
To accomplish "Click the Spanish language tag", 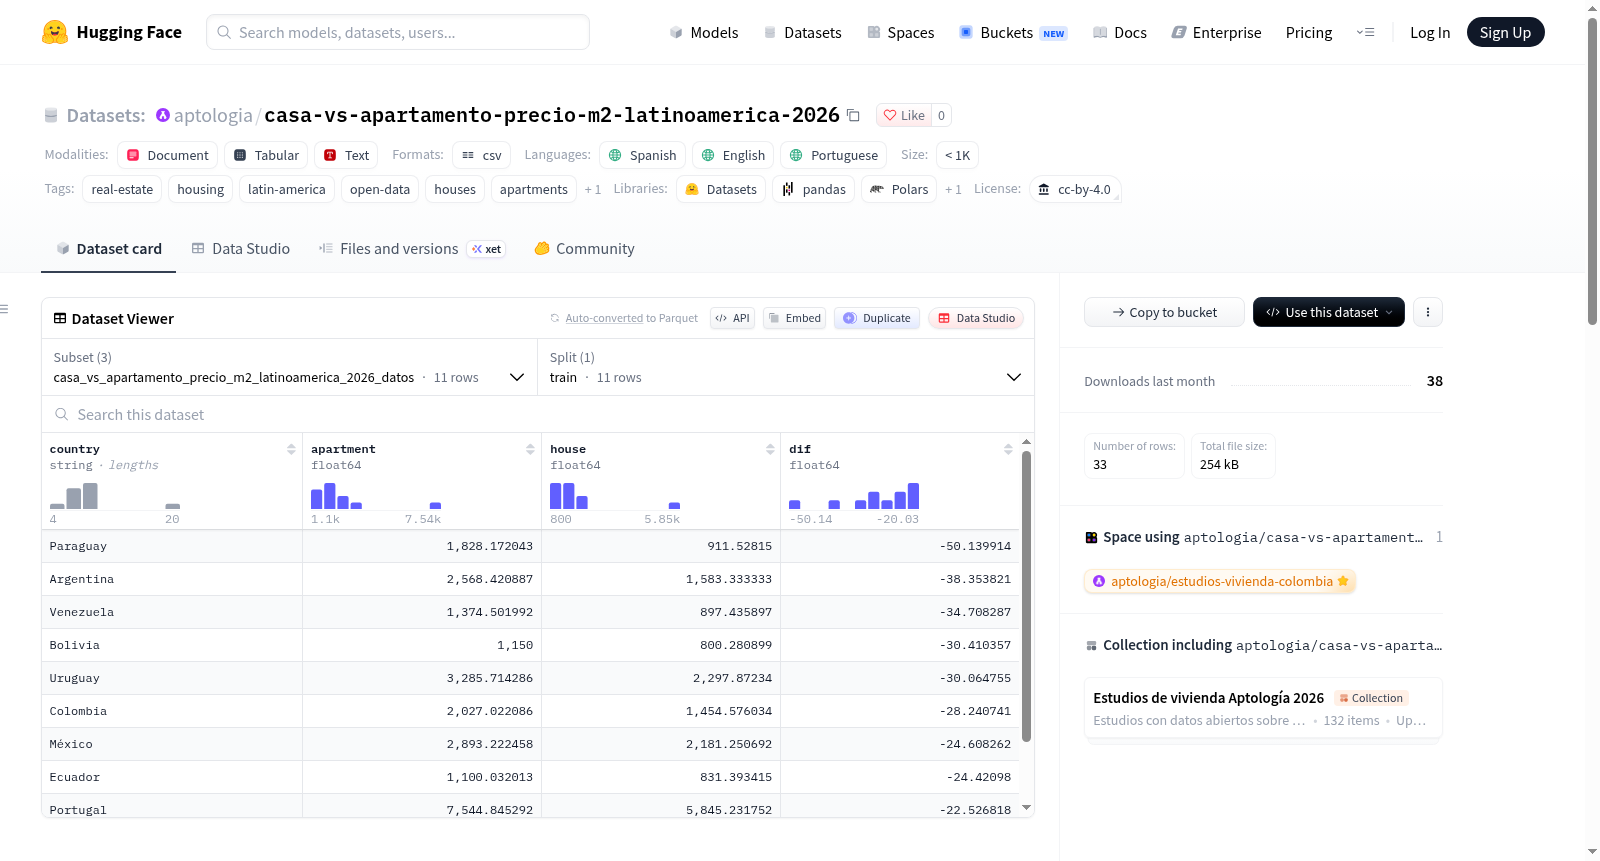I will click(642, 155).
